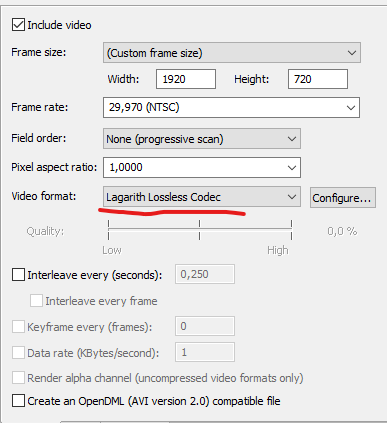The width and height of the screenshot is (387, 423).
Task: Open the Video format dropdown
Action: coord(202,197)
